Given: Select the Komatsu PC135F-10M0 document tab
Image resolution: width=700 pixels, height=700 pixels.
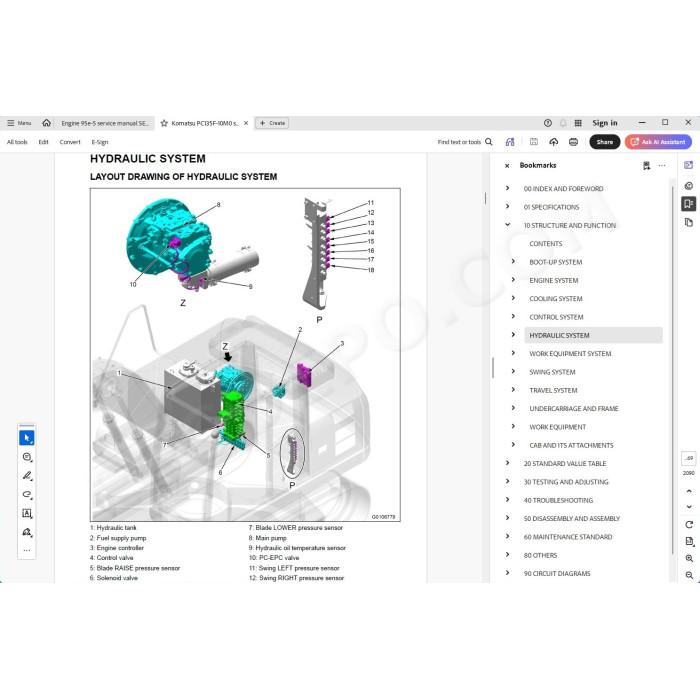Looking at the screenshot, I should [205, 123].
